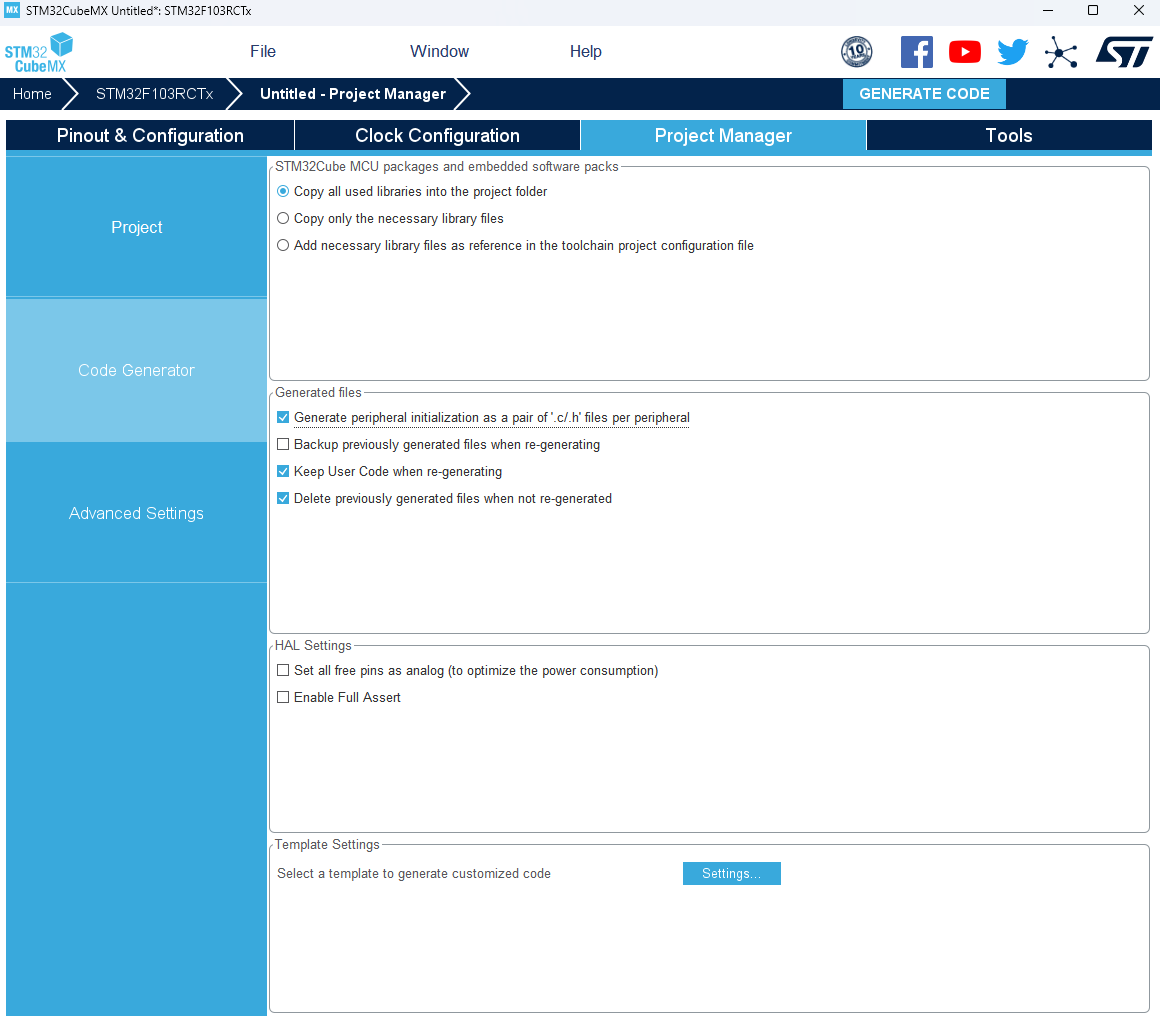This screenshot has width=1160, height=1023.
Task: Open the Advanced Settings side section
Action: [136, 513]
